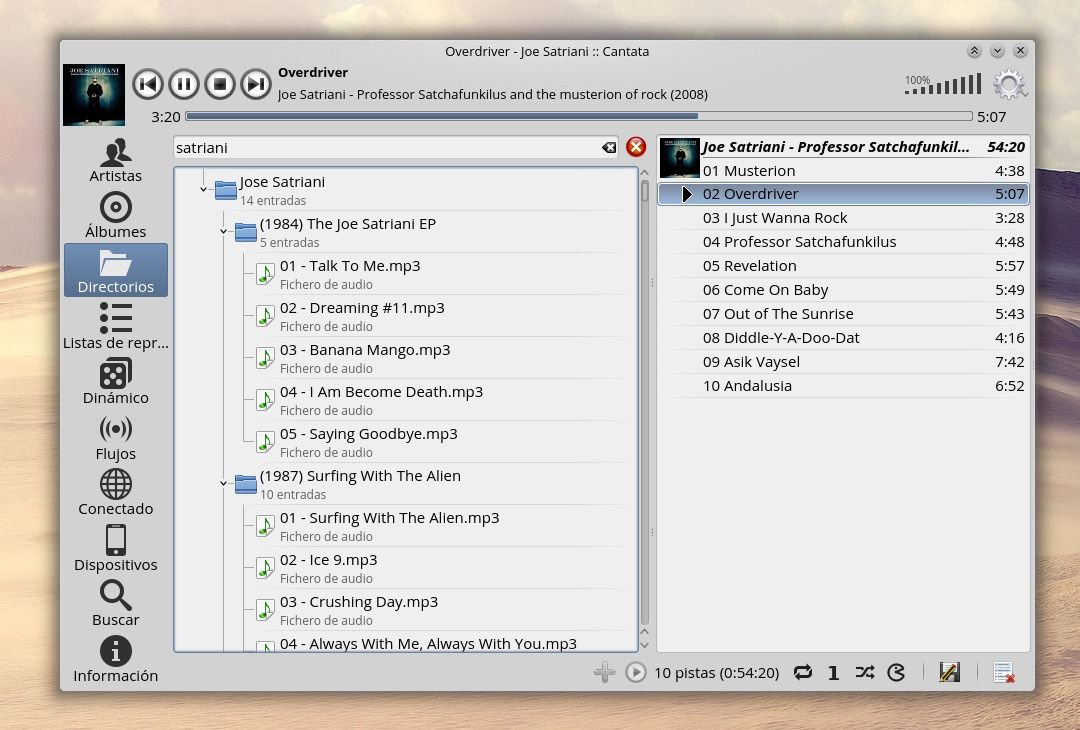This screenshot has height=730, width=1080.
Task: Switch to the Álbumes view
Action: (x=116, y=216)
